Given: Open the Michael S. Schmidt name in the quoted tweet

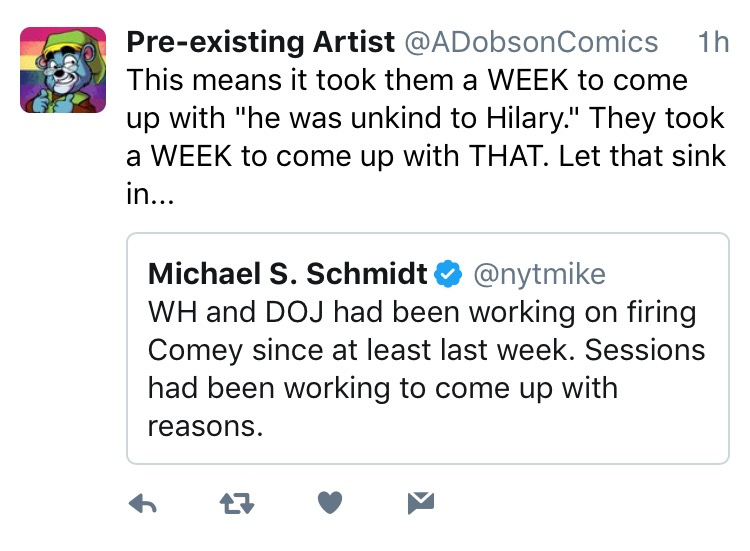Looking at the screenshot, I should pyautogui.click(x=287, y=274).
